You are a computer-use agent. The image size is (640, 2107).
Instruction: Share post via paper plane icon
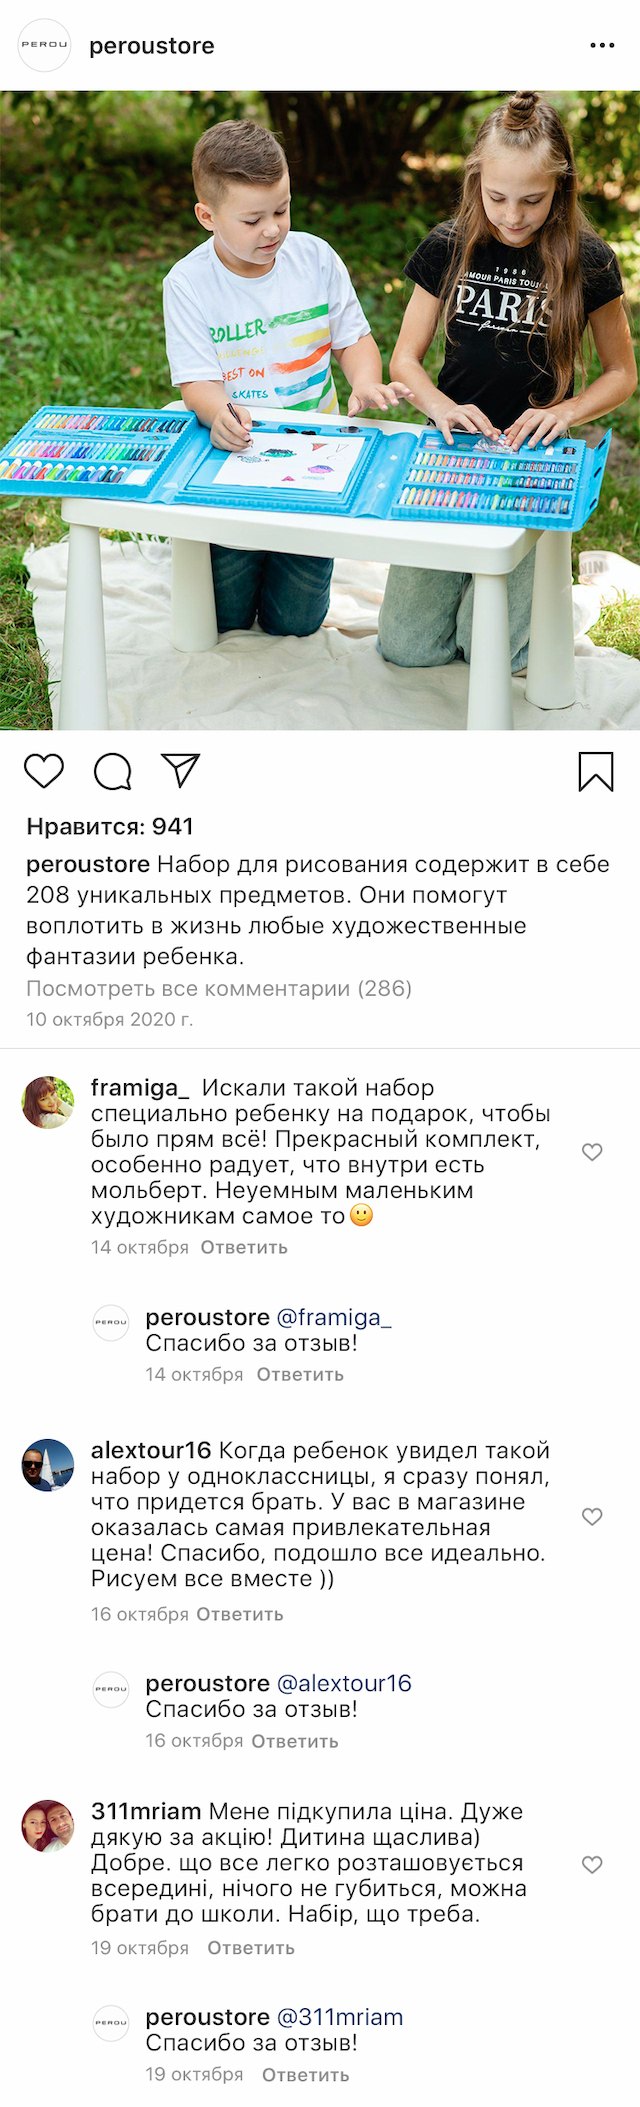pyautogui.click(x=181, y=770)
